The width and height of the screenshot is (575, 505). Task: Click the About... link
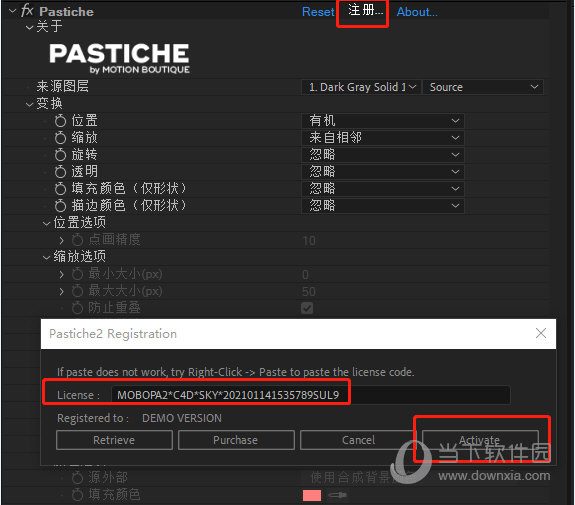417,12
